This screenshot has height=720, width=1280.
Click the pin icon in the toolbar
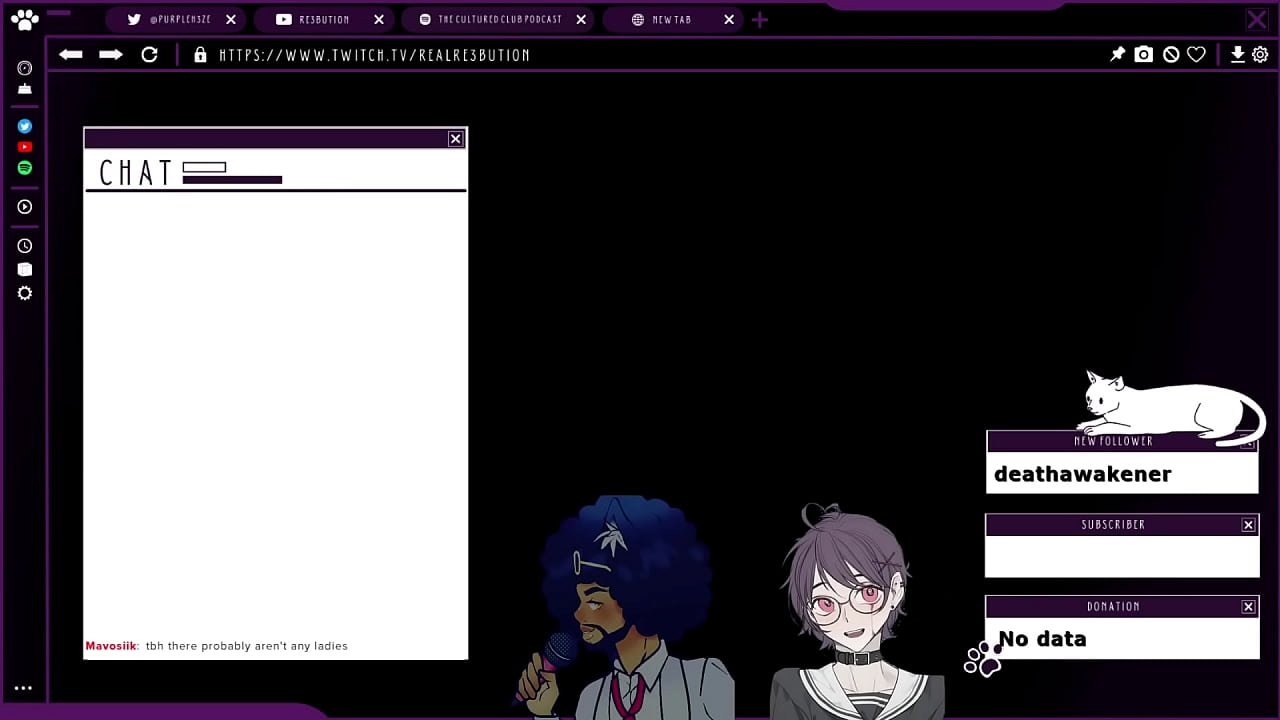click(x=1117, y=55)
